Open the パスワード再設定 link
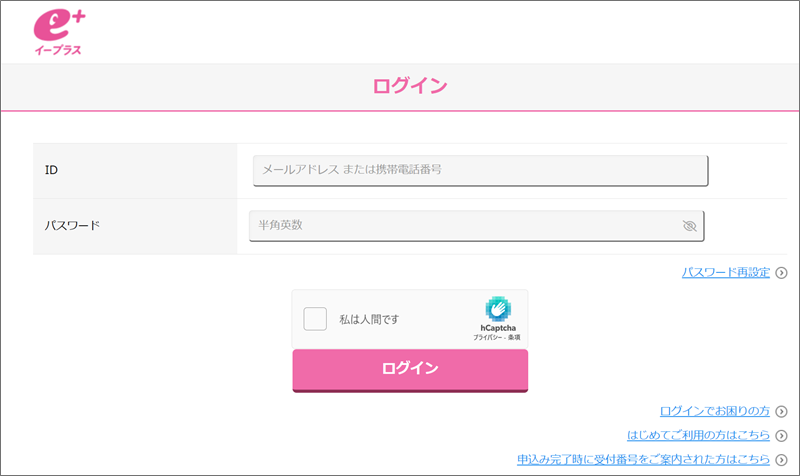 [726, 272]
